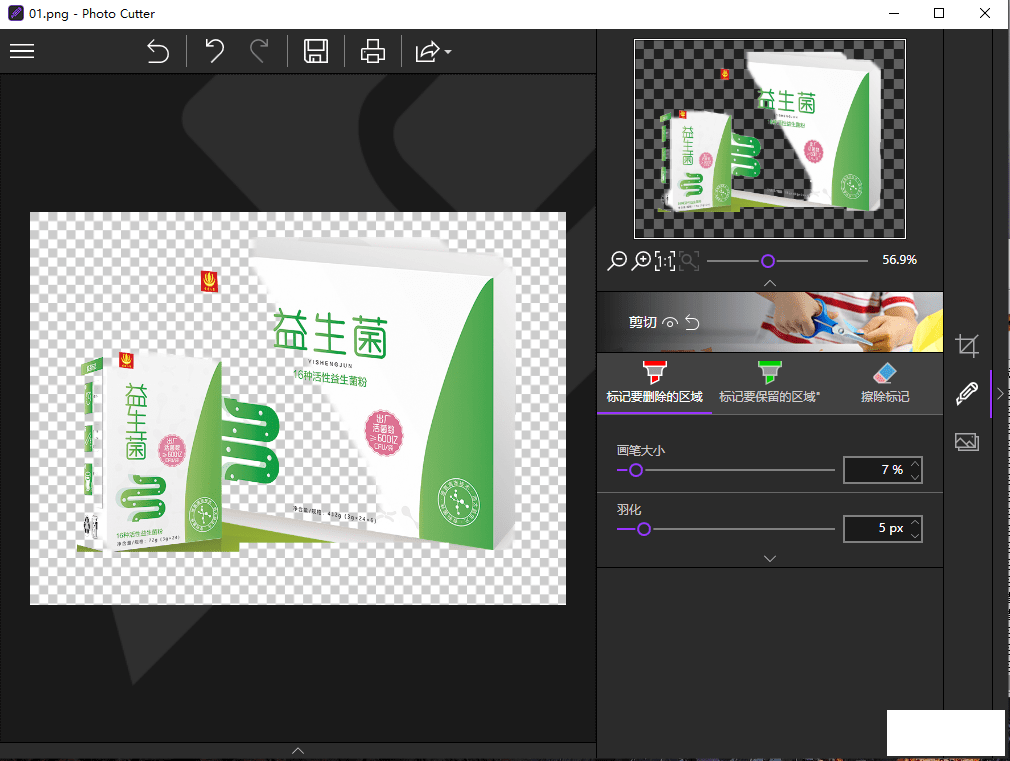Print the image

(372, 52)
